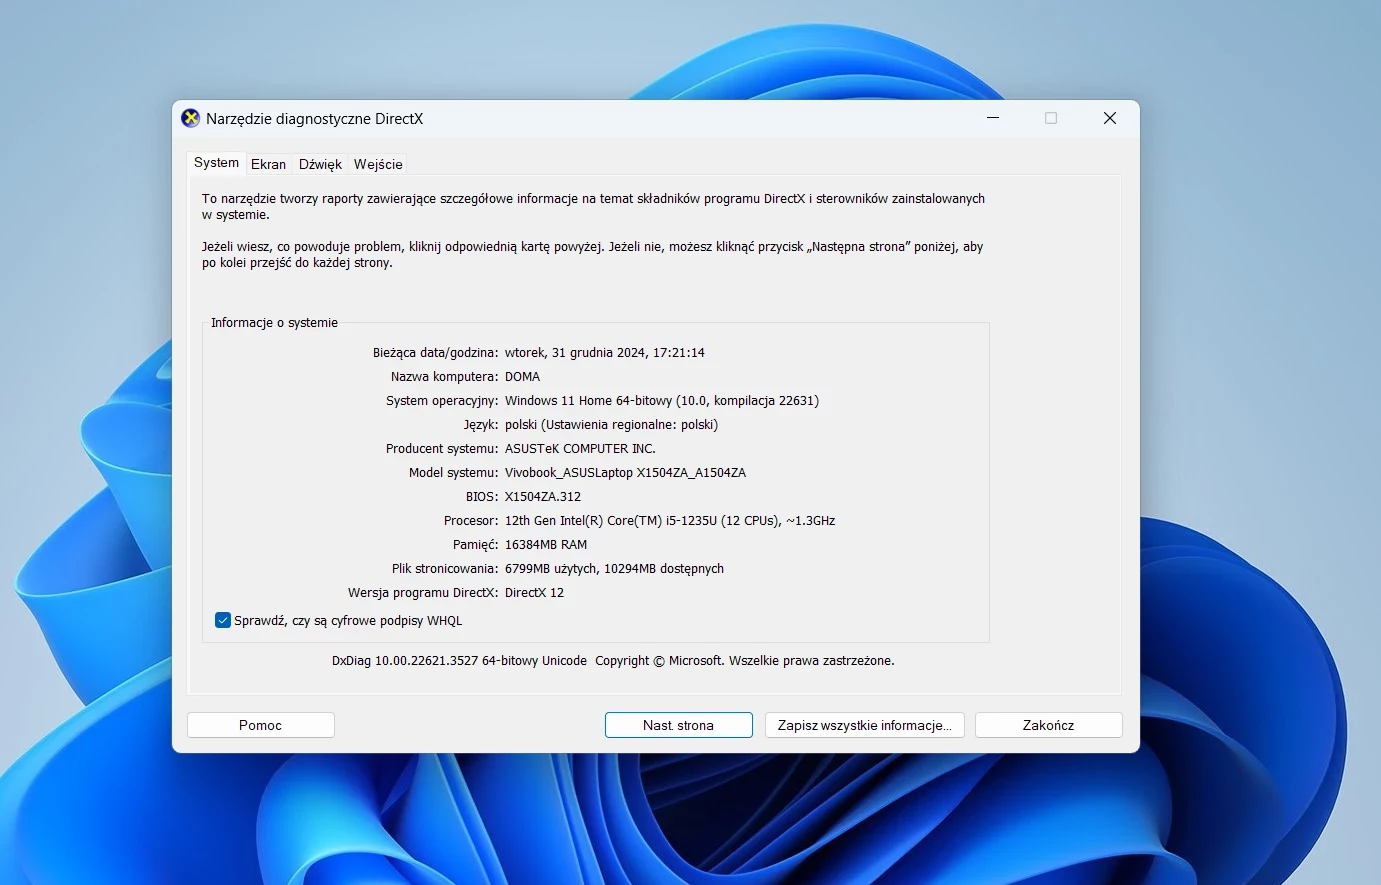The height and width of the screenshot is (885, 1381).
Task: Click the 'Procesor:' label
Action: [x=471, y=521]
